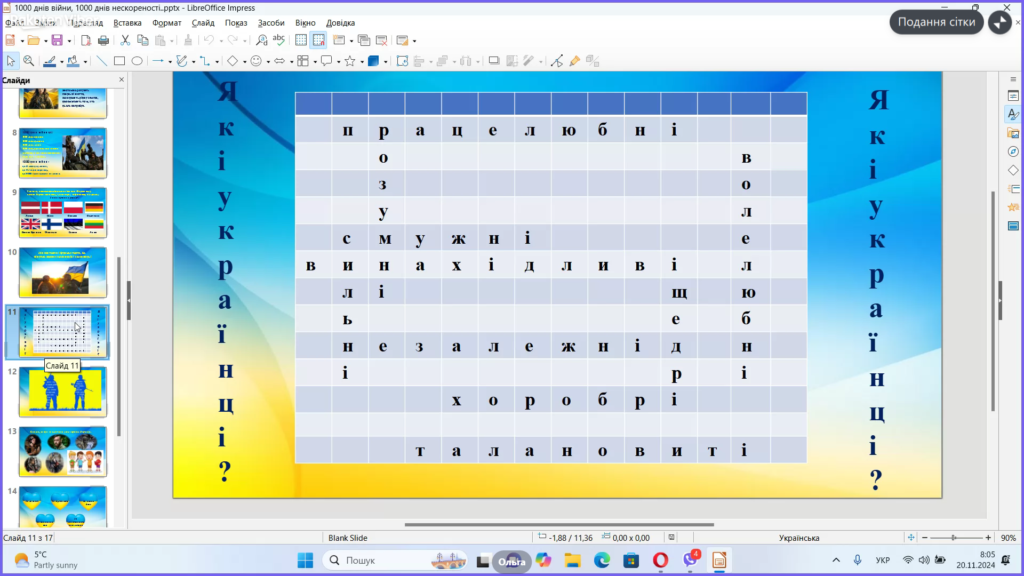Screen dimensions: 1024x576
Task: Activate the Zoom & Pan magnifier tool
Action: click(x=29, y=61)
